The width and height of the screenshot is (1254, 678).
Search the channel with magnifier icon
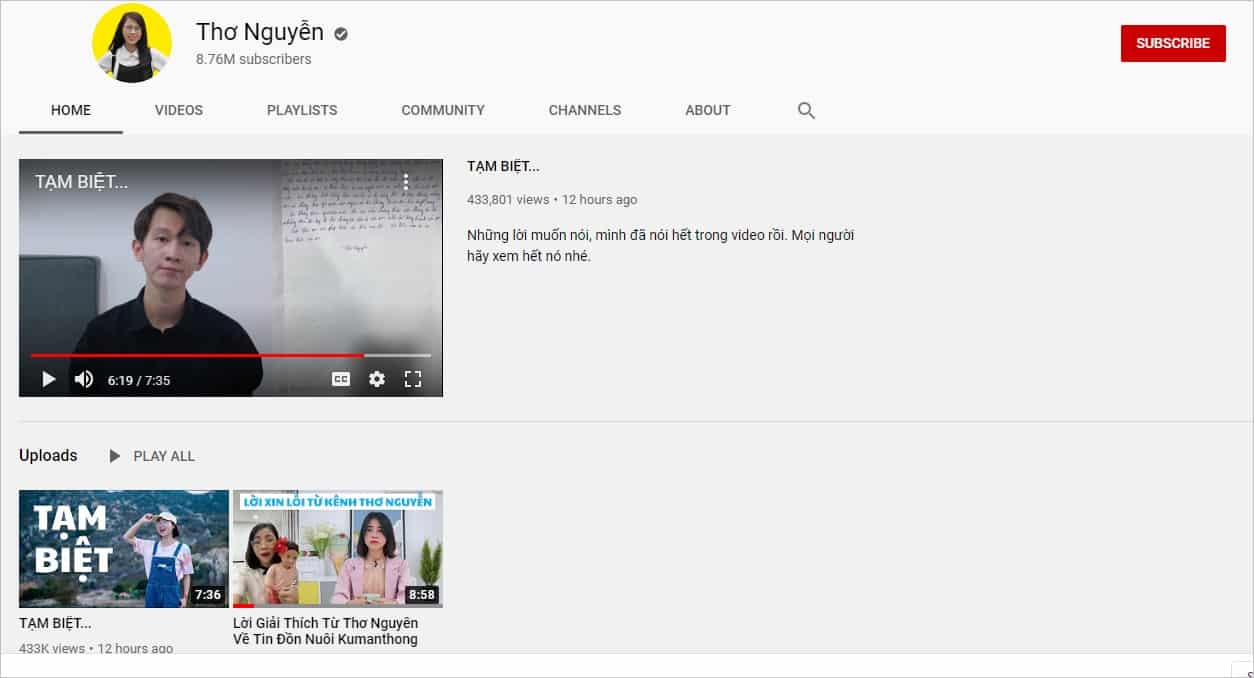click(x=806, y=111)
